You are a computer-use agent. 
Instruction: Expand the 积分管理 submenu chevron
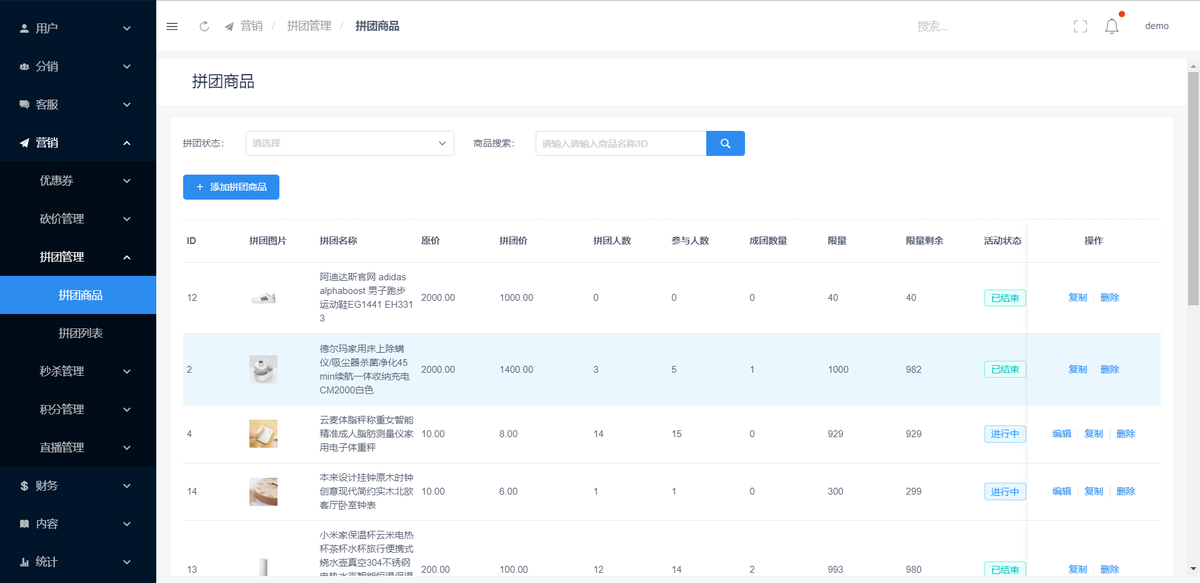point(127,409)
